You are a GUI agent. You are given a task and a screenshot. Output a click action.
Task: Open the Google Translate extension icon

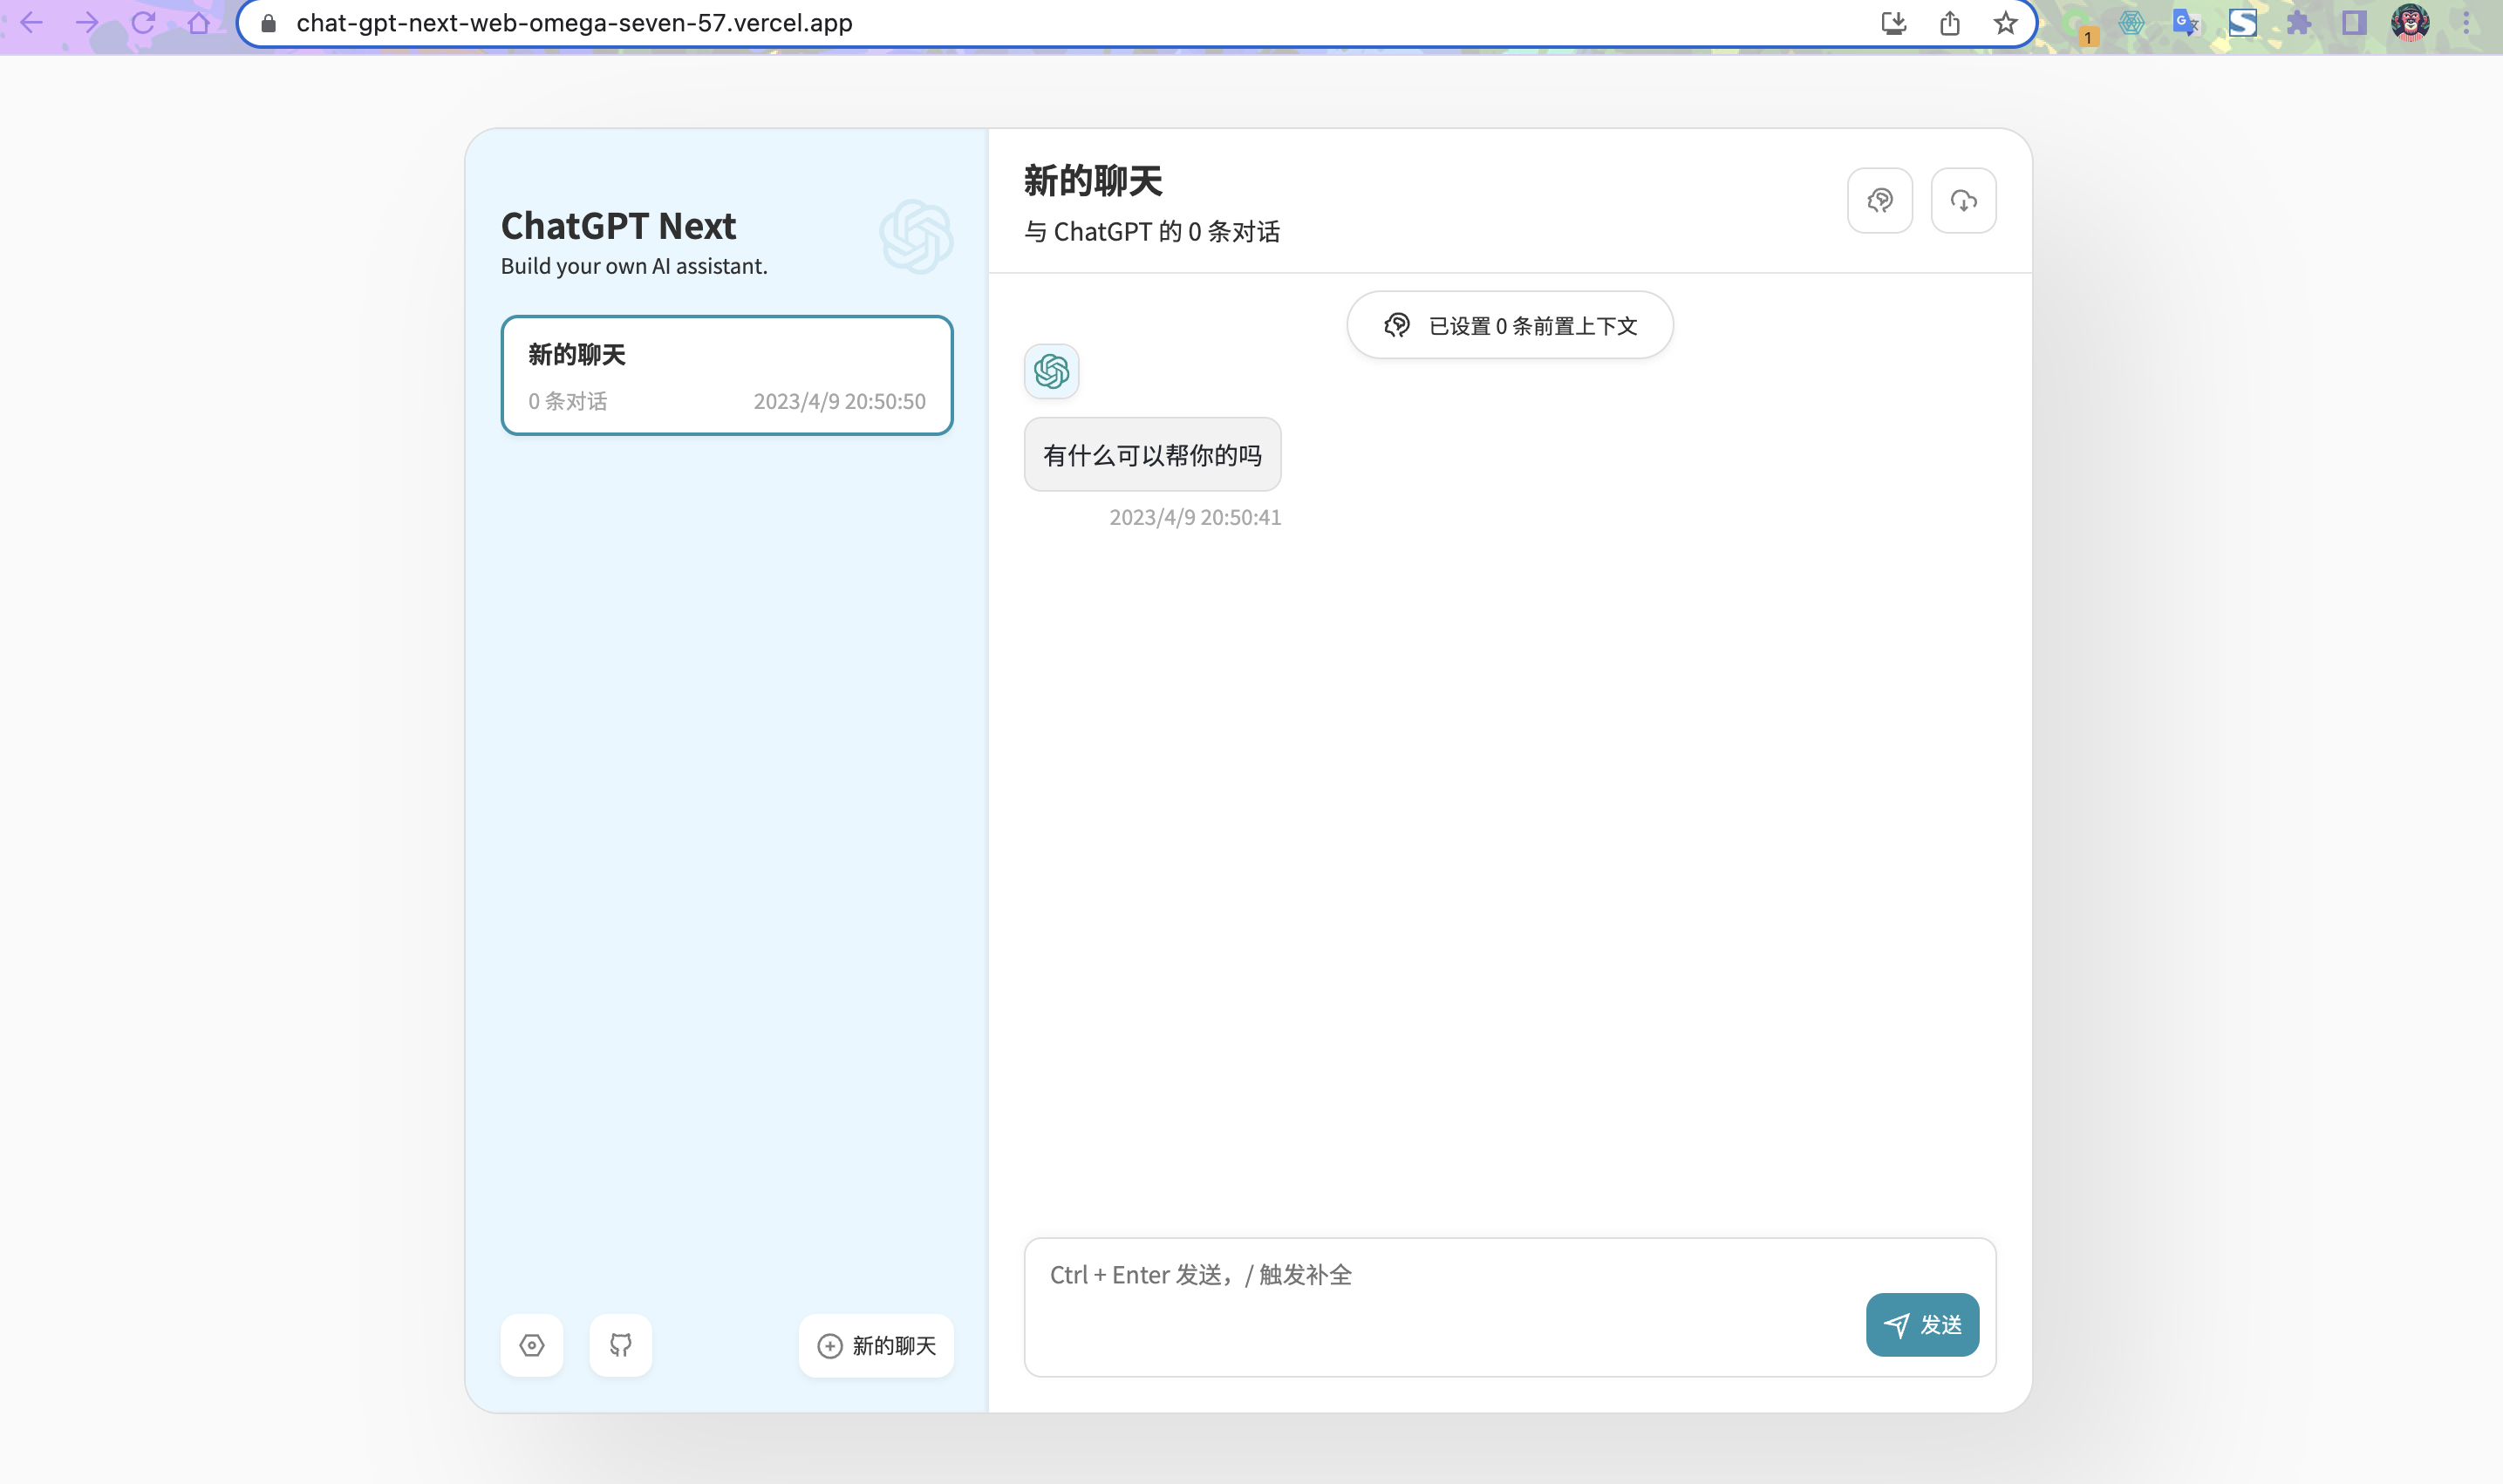pos(2186,23)
